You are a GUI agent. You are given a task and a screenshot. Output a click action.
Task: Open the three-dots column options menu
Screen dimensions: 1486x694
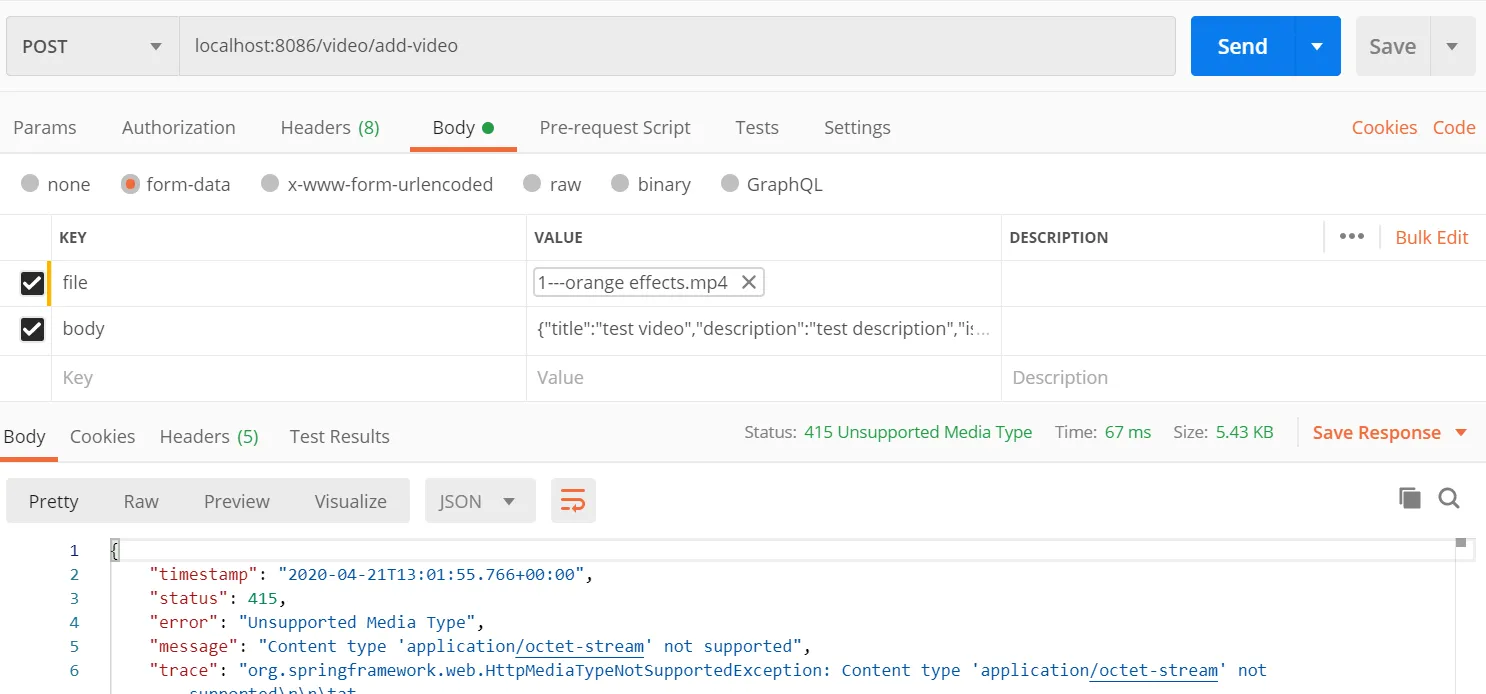click(1352, 237)
